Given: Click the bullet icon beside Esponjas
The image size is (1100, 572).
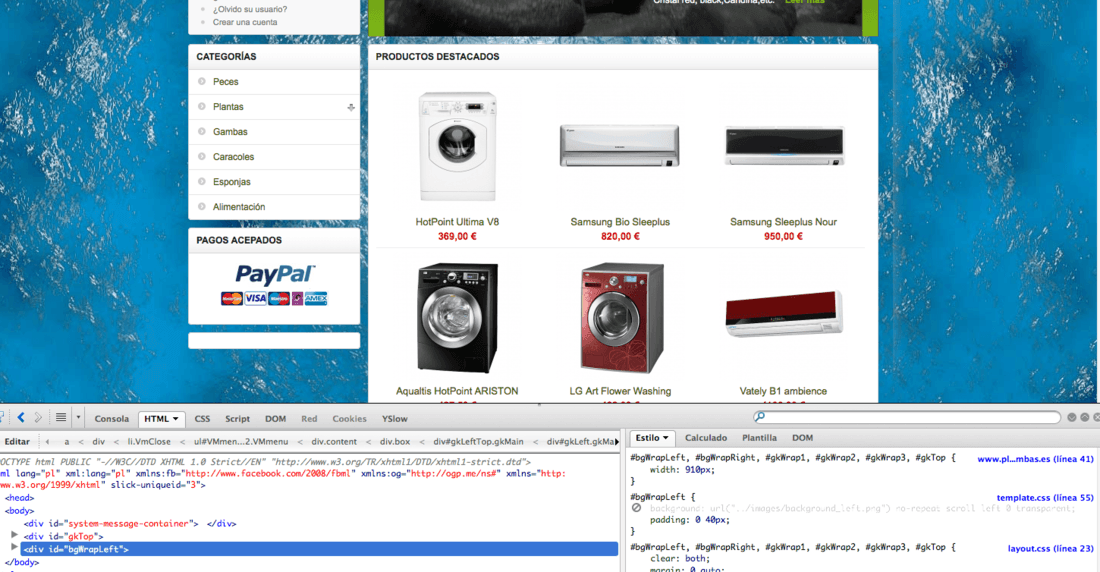Looking at the screenshot, I should pos(202,181).
